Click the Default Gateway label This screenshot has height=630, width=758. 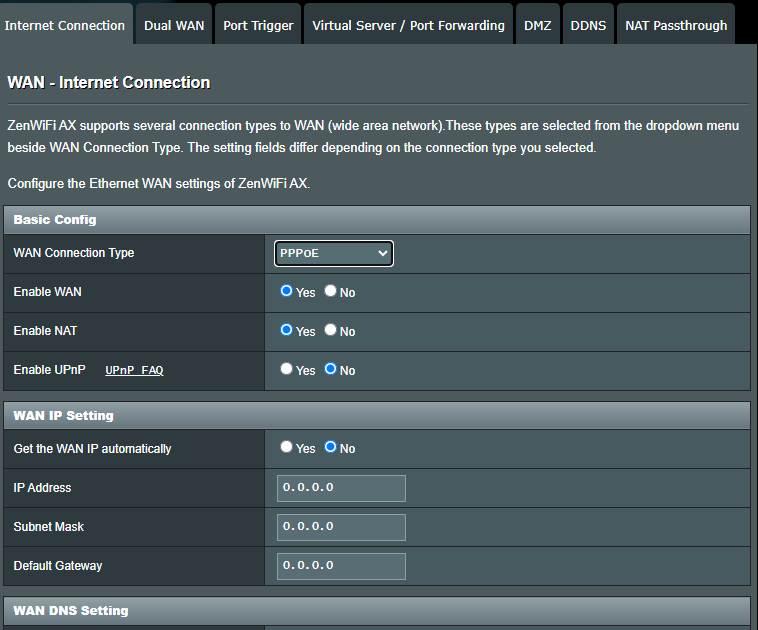[58, 566]
